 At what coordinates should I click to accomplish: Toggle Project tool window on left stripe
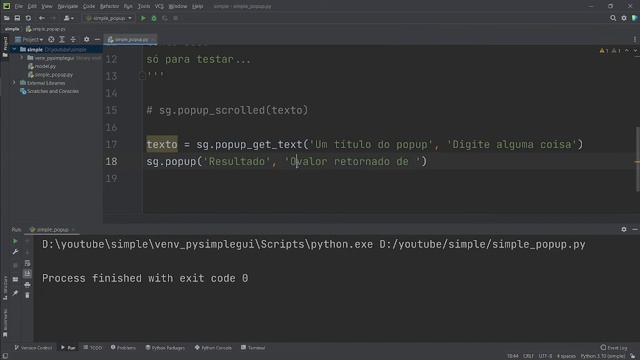[x=5, y=47]
